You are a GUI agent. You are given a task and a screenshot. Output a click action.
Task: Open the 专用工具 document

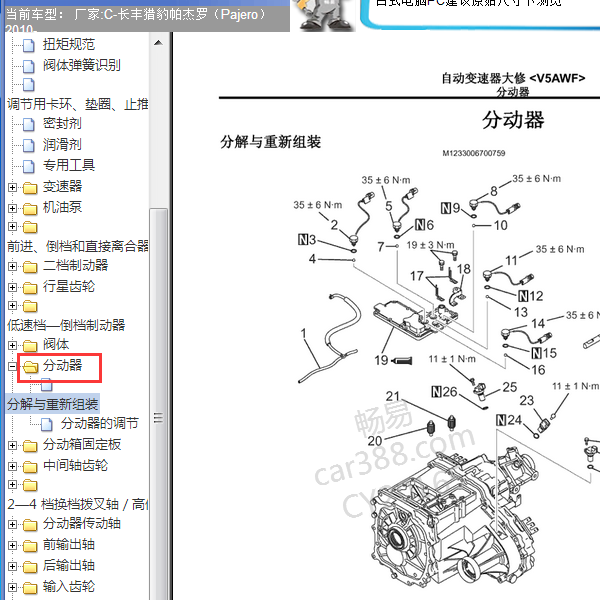point(68,165)
